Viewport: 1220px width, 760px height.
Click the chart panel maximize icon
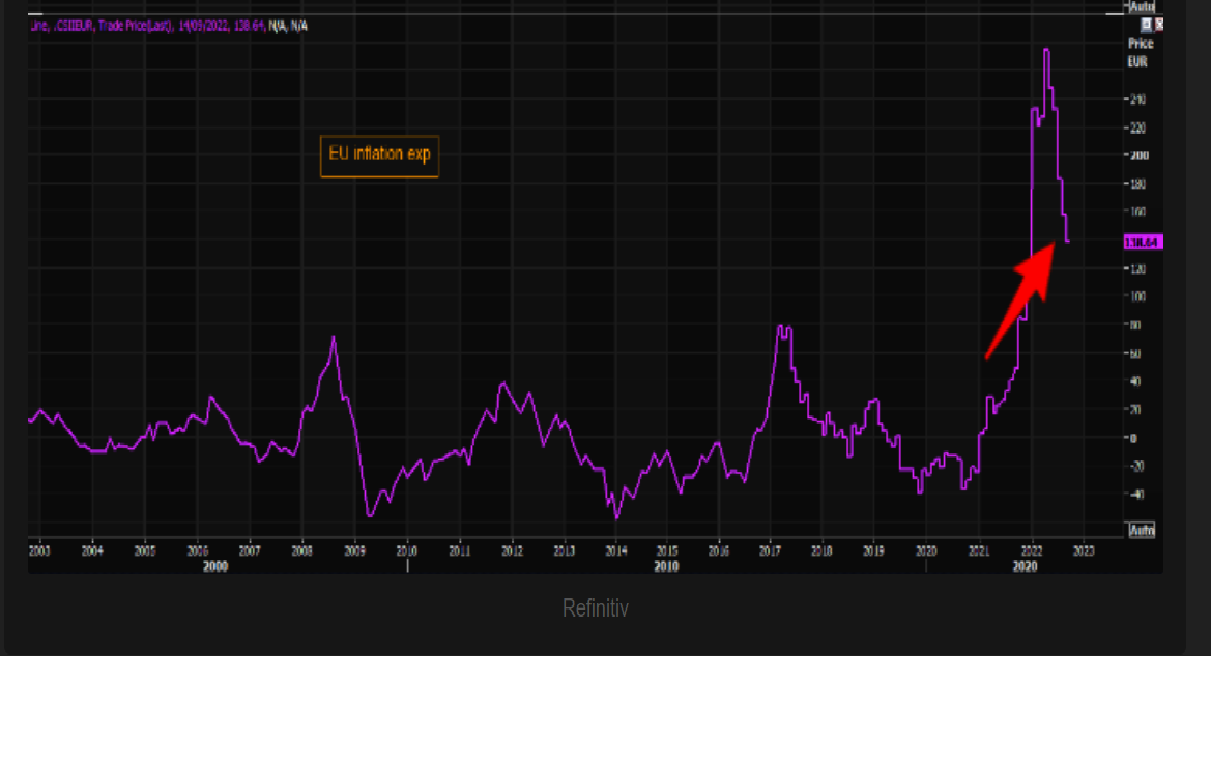[x=1146, y=24]
